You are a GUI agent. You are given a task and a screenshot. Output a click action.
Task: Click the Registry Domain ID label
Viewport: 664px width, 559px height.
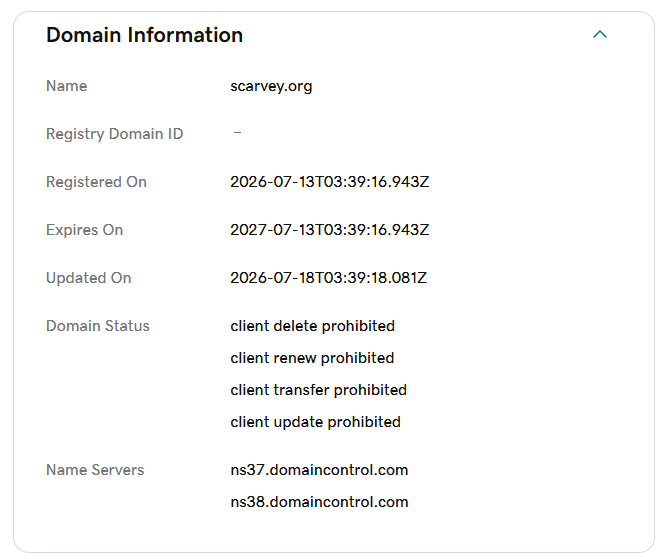[114, 134]
